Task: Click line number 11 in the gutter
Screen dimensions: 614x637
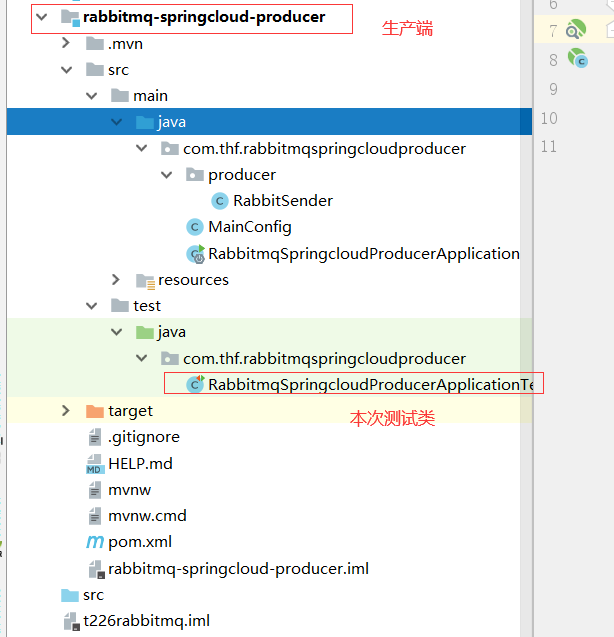Action: click(x=549, y=146)
